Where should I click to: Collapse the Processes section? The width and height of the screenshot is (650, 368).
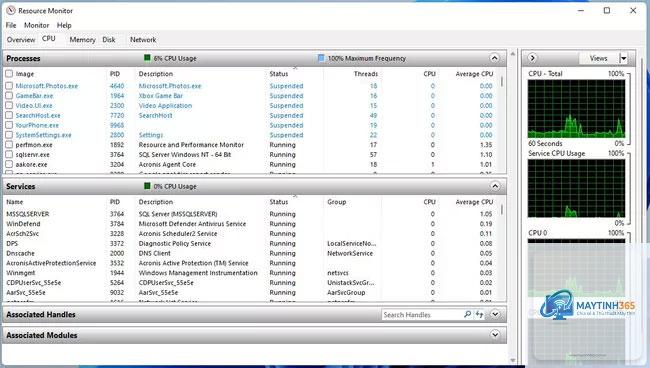(x=495, y=58)
